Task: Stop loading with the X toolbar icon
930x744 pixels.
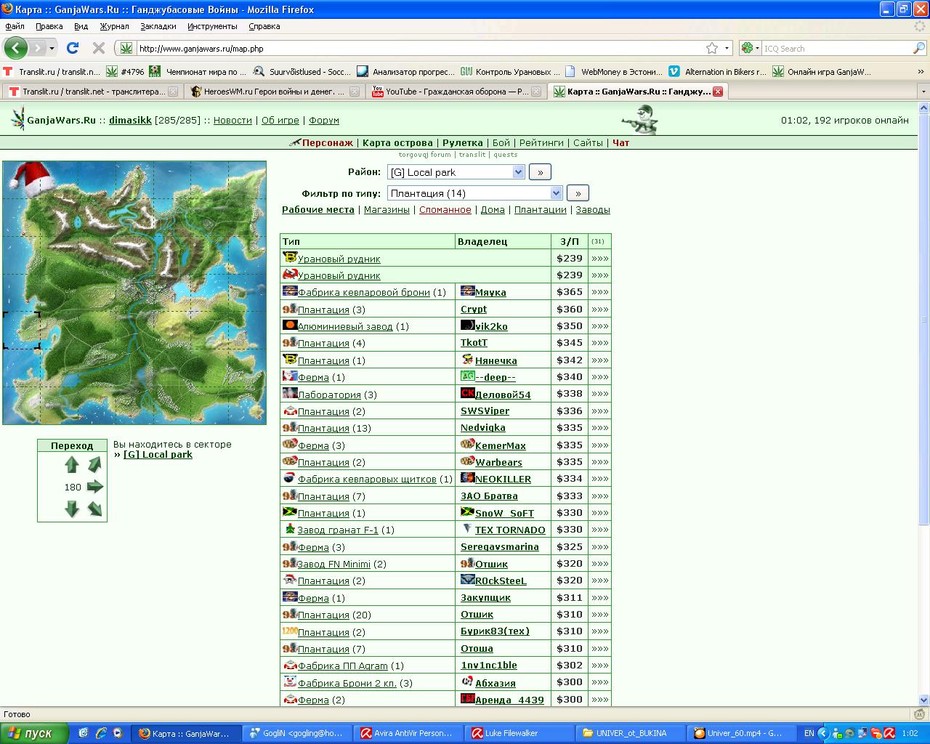Action: point(98,48)
